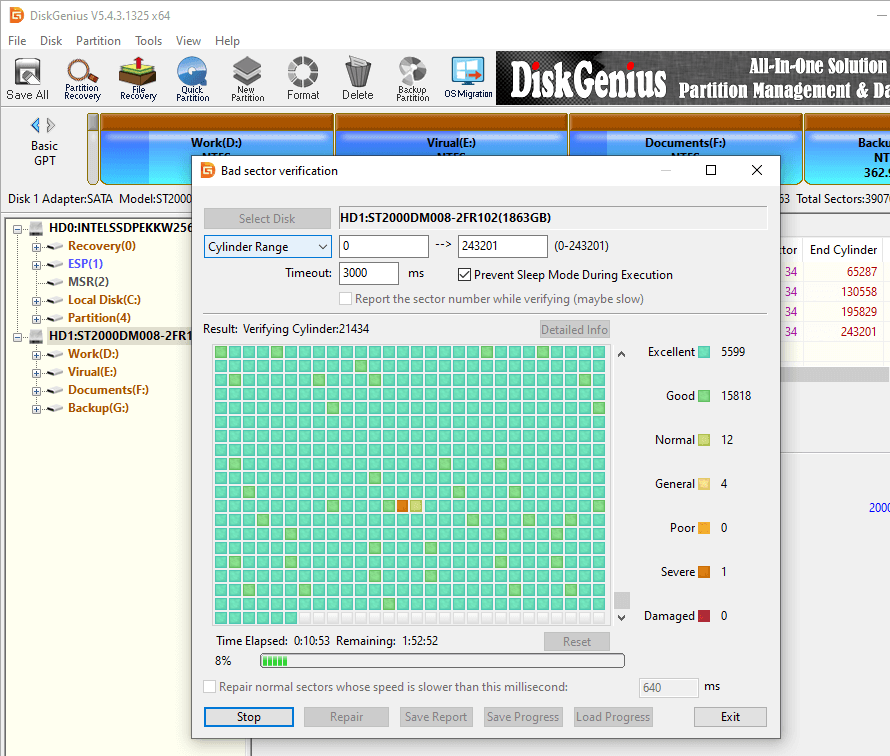The image size is (890, 756).
Task: Exit the bad sector verification dialog
Action: [730, 717]
